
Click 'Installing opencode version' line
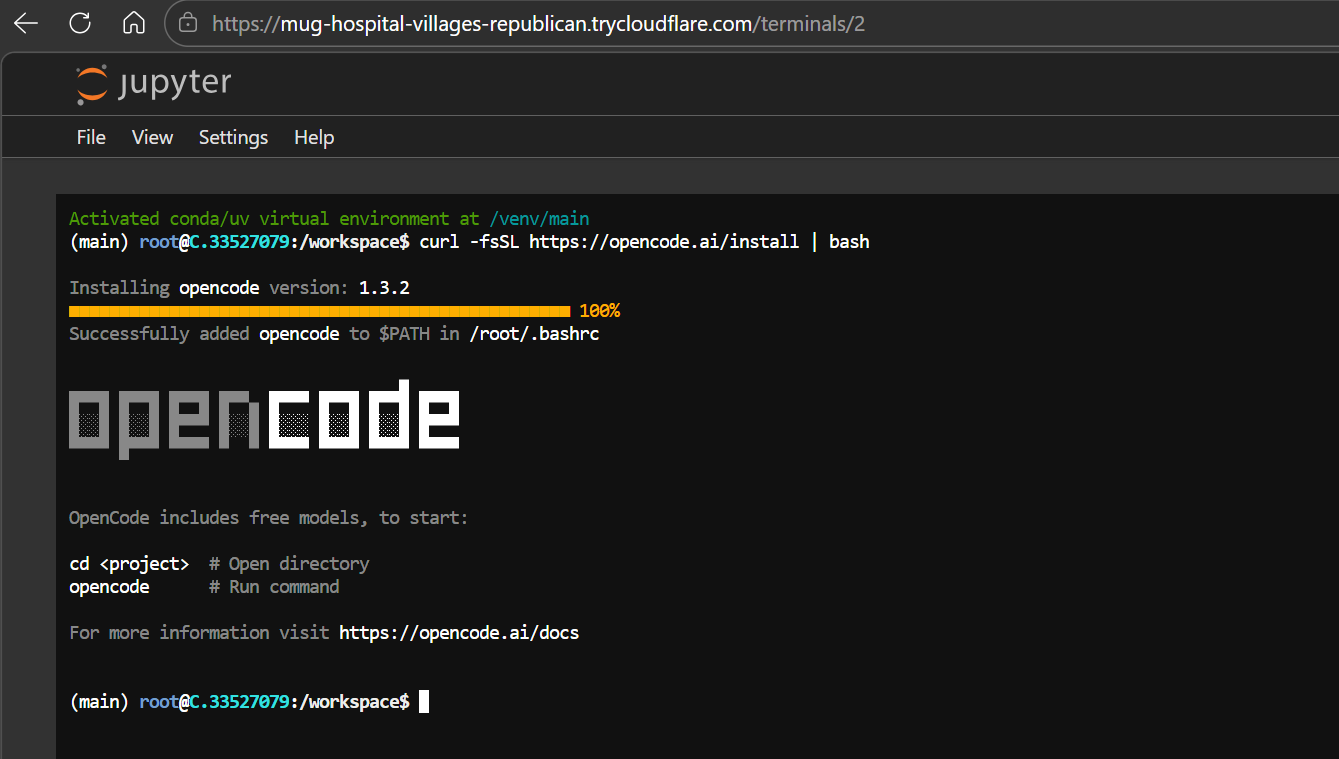tap(239, 288)
